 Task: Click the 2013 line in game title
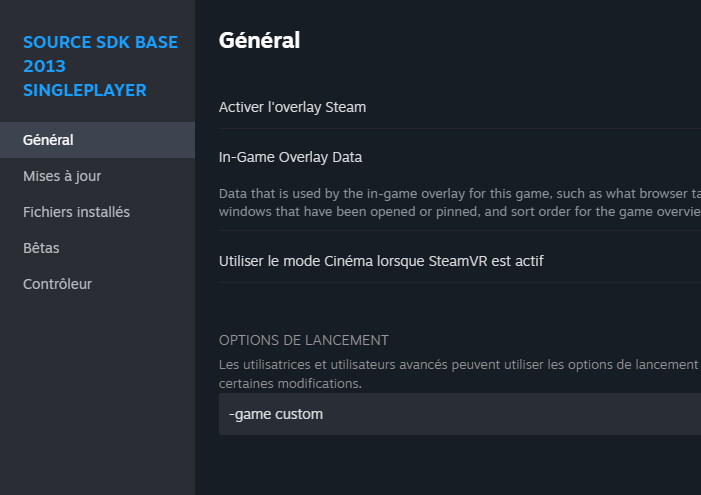coord(44,66)
